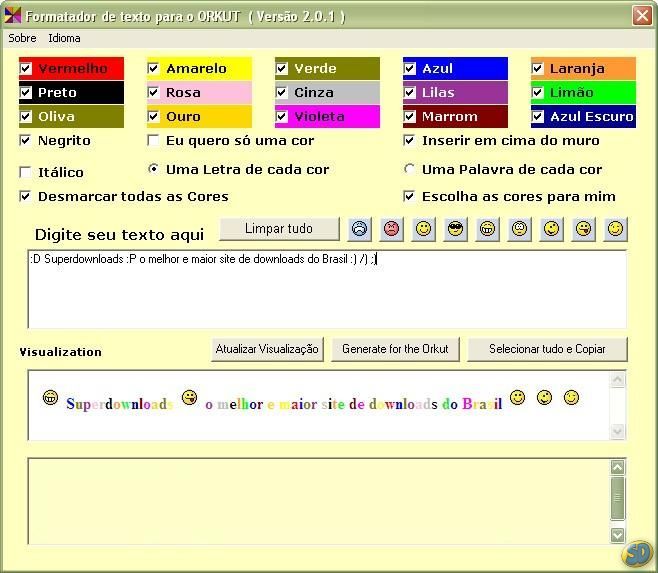Viewport: 658px width, 573px height.
Task: Click Atualizar Visualização button
Action: (x=267, y=349)
